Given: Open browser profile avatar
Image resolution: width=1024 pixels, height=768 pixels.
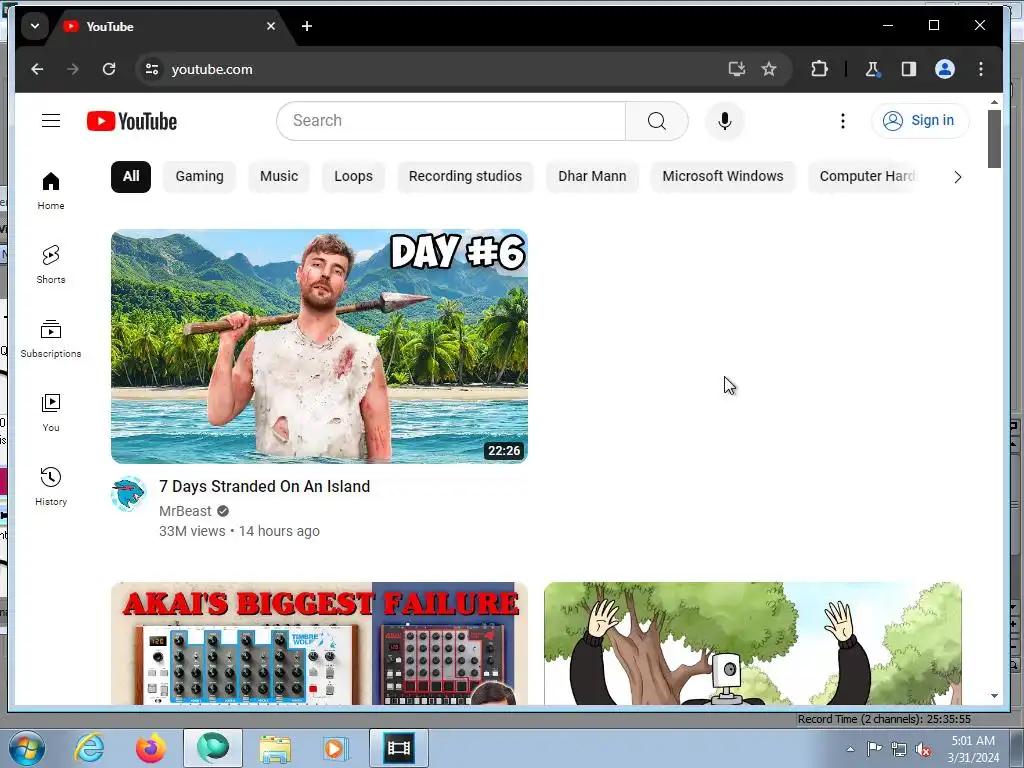Looking at the screenshot, I should point(944,69).
